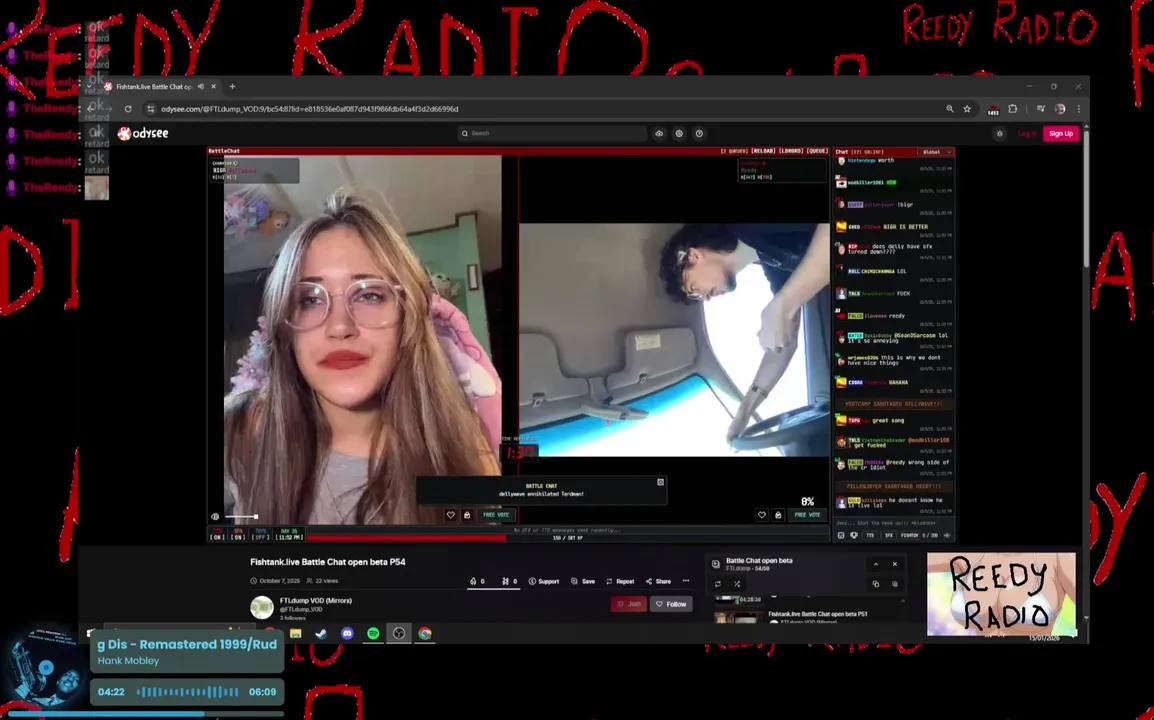Click the red XP progress bar
The image size is (1154, 720).
tap(406, 538)
